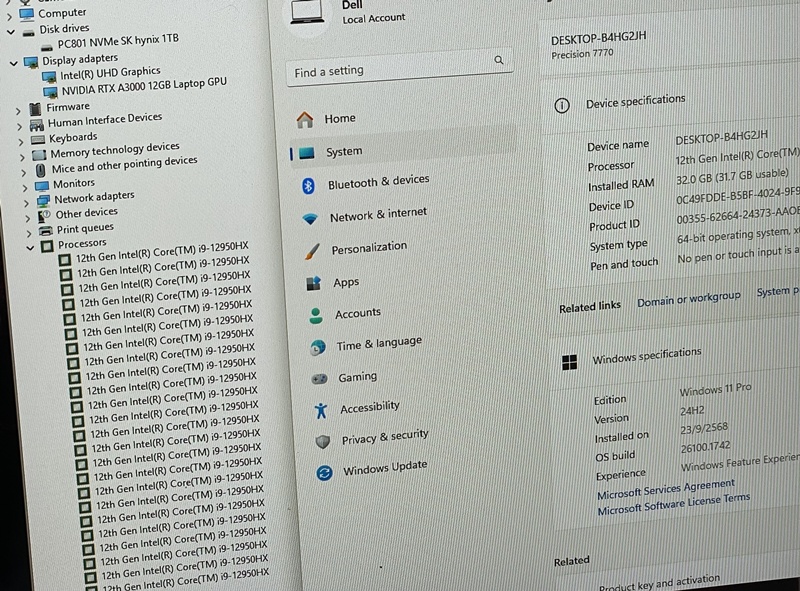The height and width of the screenshot is (591, 800).
Task: Click the Gaming controller icon
Action: pyautogui.click(x=319, y=379)
